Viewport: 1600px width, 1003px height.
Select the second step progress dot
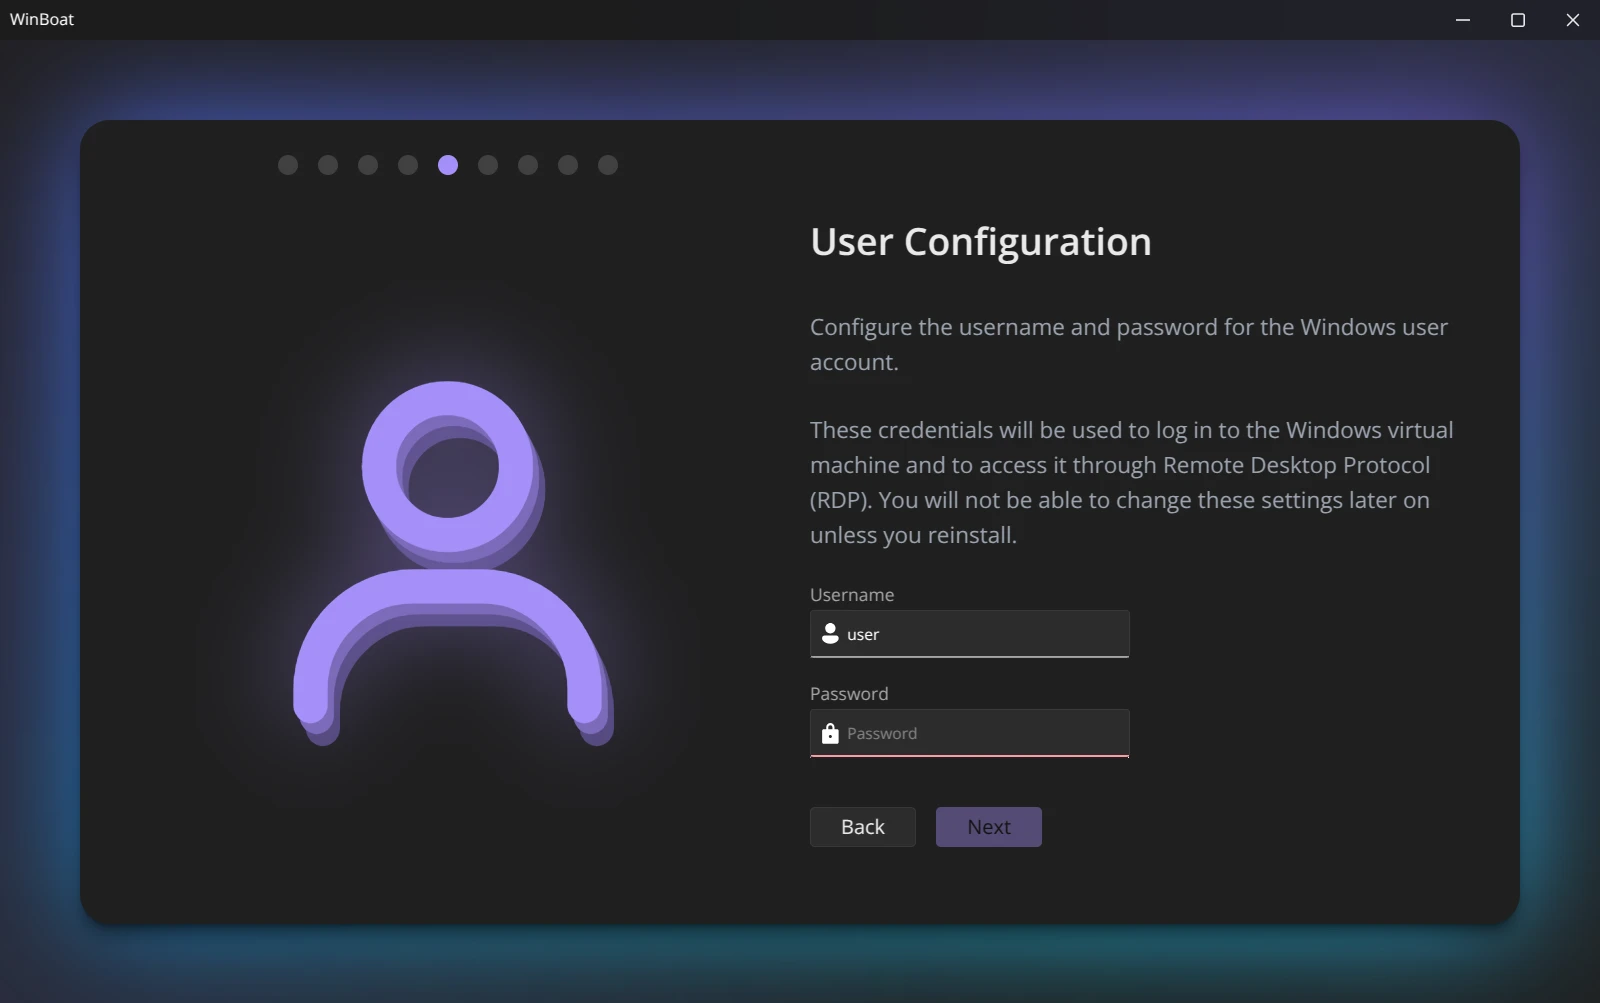click(328, 165)
